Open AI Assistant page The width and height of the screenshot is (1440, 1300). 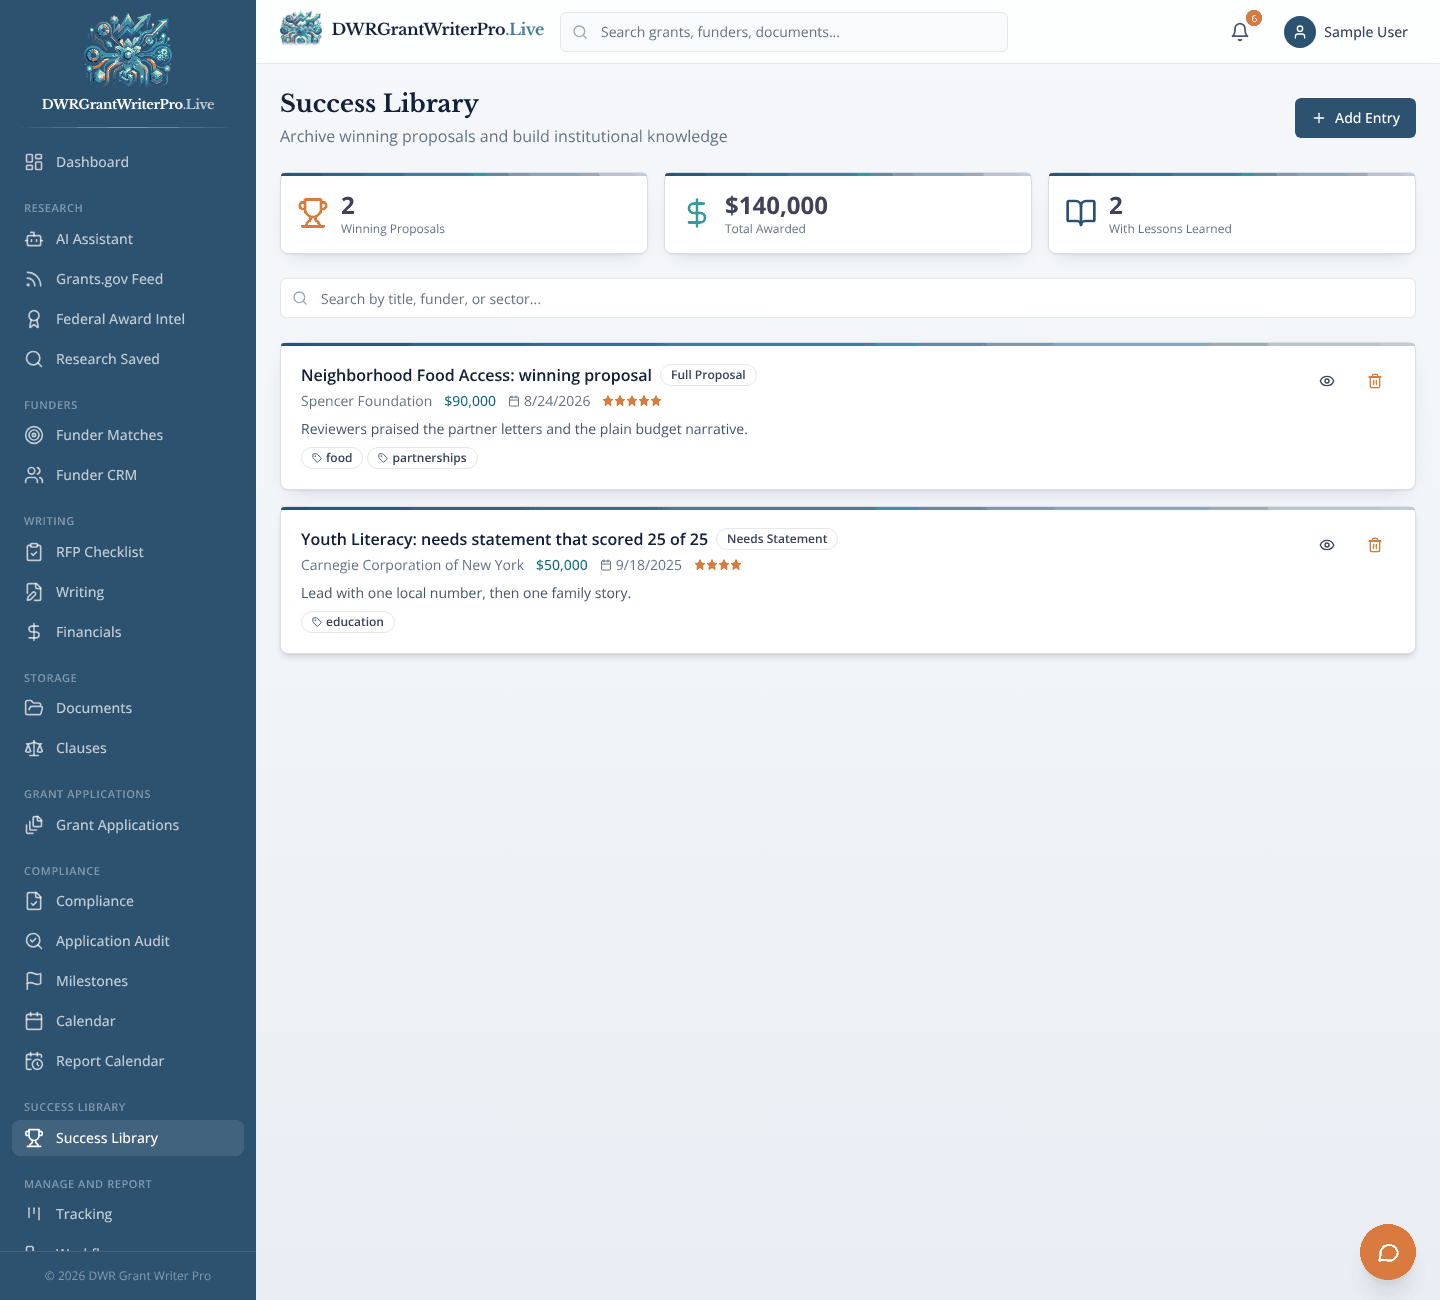tap(128, 239)
